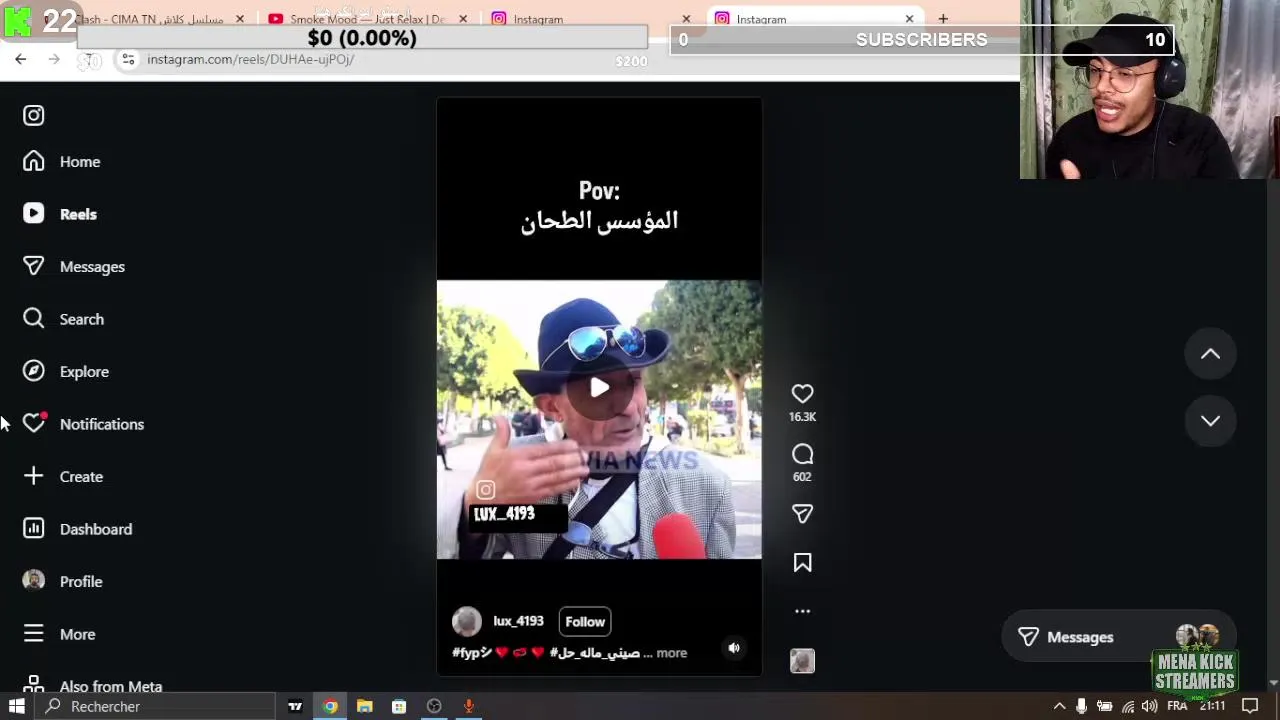Open the notification center icon

(x=1249, y=706)
